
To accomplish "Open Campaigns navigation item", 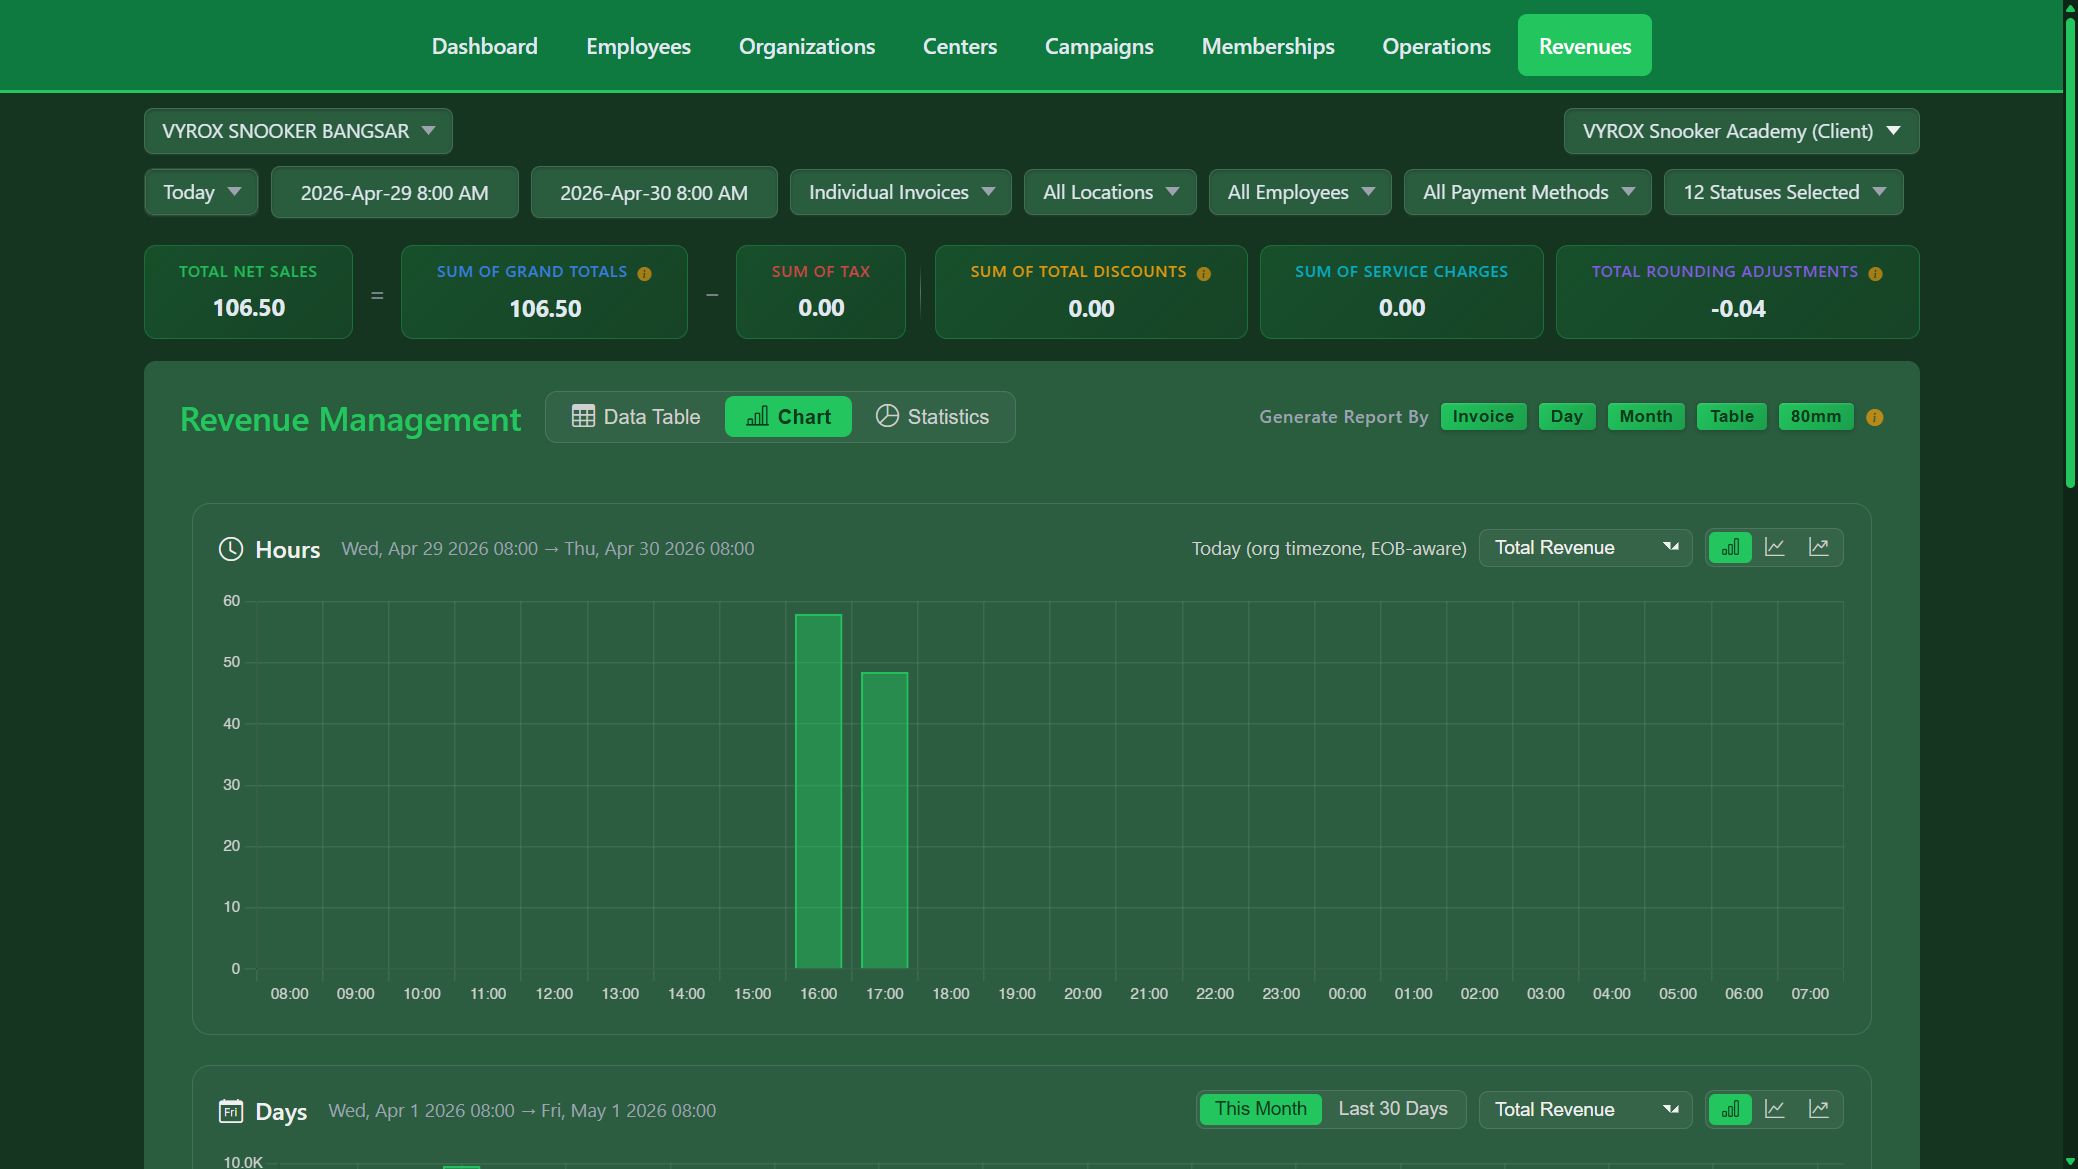I will [x=1099, y=46].
